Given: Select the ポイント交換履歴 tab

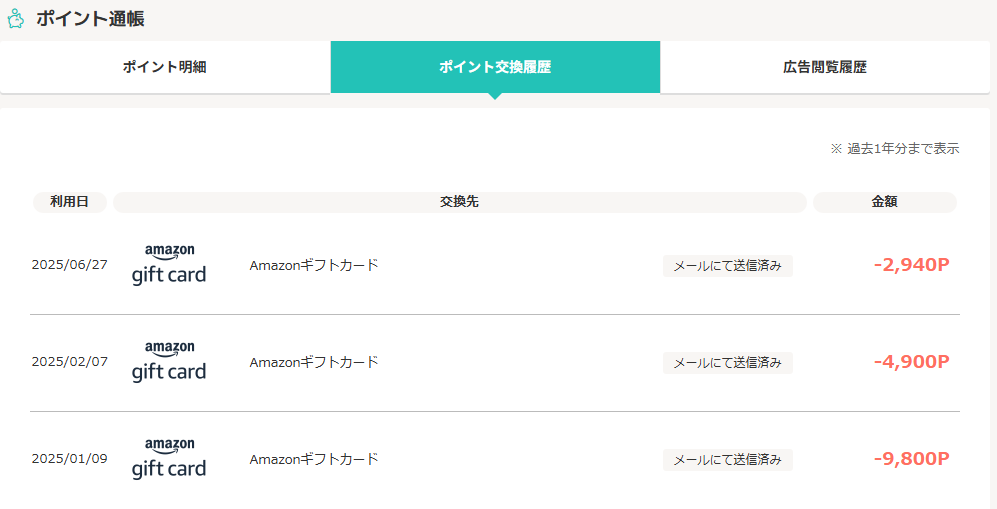Looking at the screenshot, I should 495,67.
